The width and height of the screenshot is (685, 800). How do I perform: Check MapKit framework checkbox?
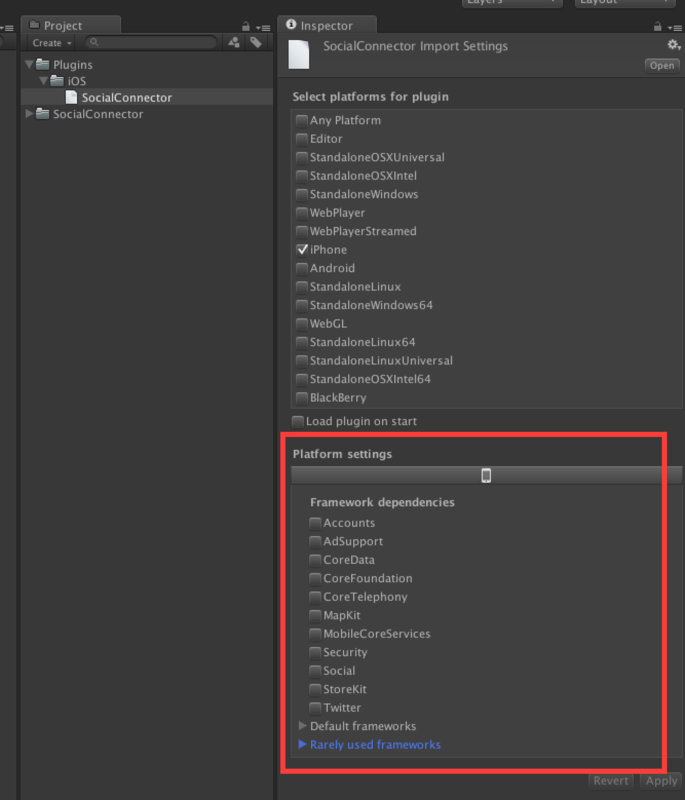[315, 615]
